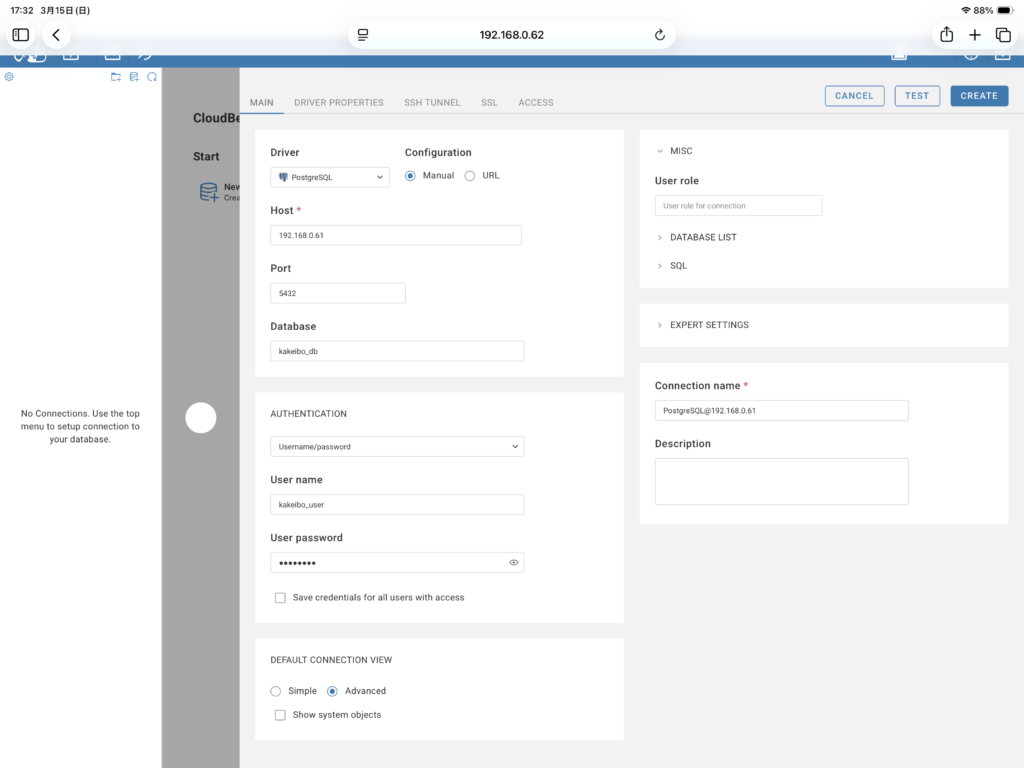Click the create new folder icon
This screenshot has height=768, width=1024.
[x=116, y=77]
